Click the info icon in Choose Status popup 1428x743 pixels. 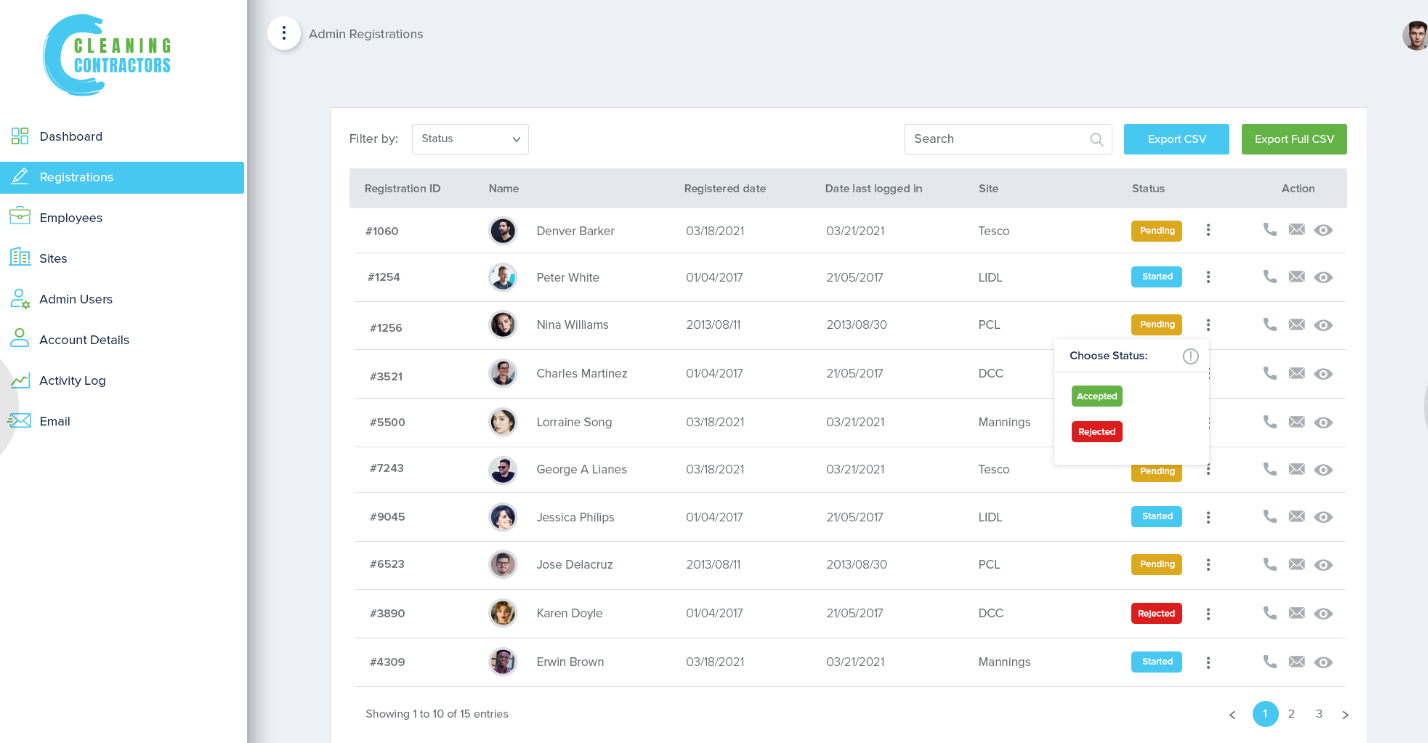pos(1190,356)
